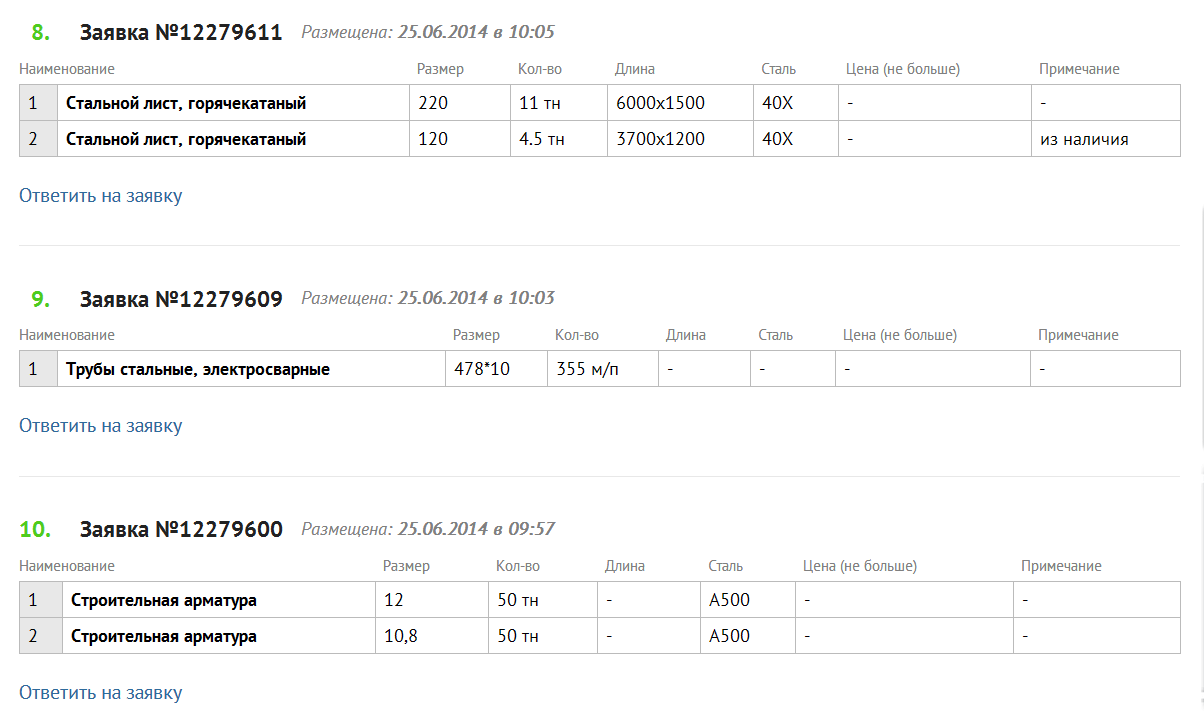Click the '4.5 тн' quantity cell
Viewport: 1204px width, 713px height.
click(x=542, y=140)
